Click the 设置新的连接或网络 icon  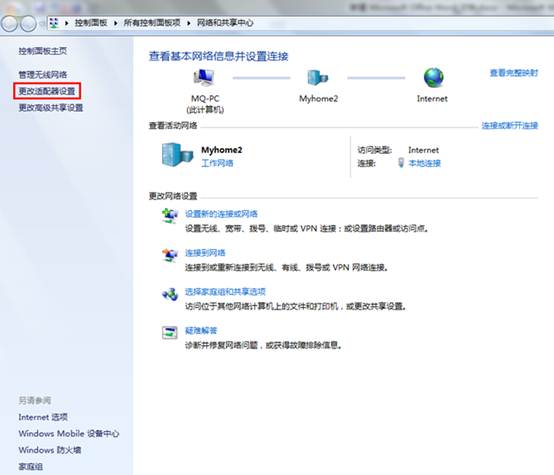click(x=170, y=216)
